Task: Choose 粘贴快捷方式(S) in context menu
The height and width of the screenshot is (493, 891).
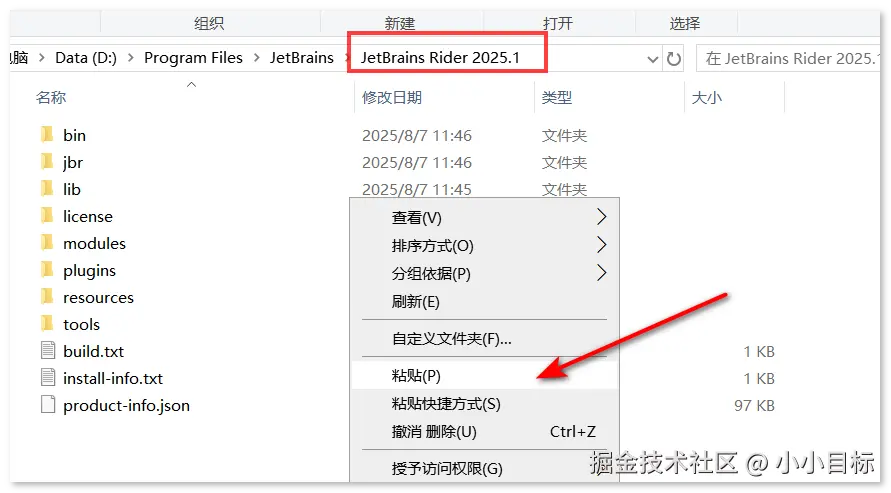Action: pyautogui.click(x=484, y=404)
